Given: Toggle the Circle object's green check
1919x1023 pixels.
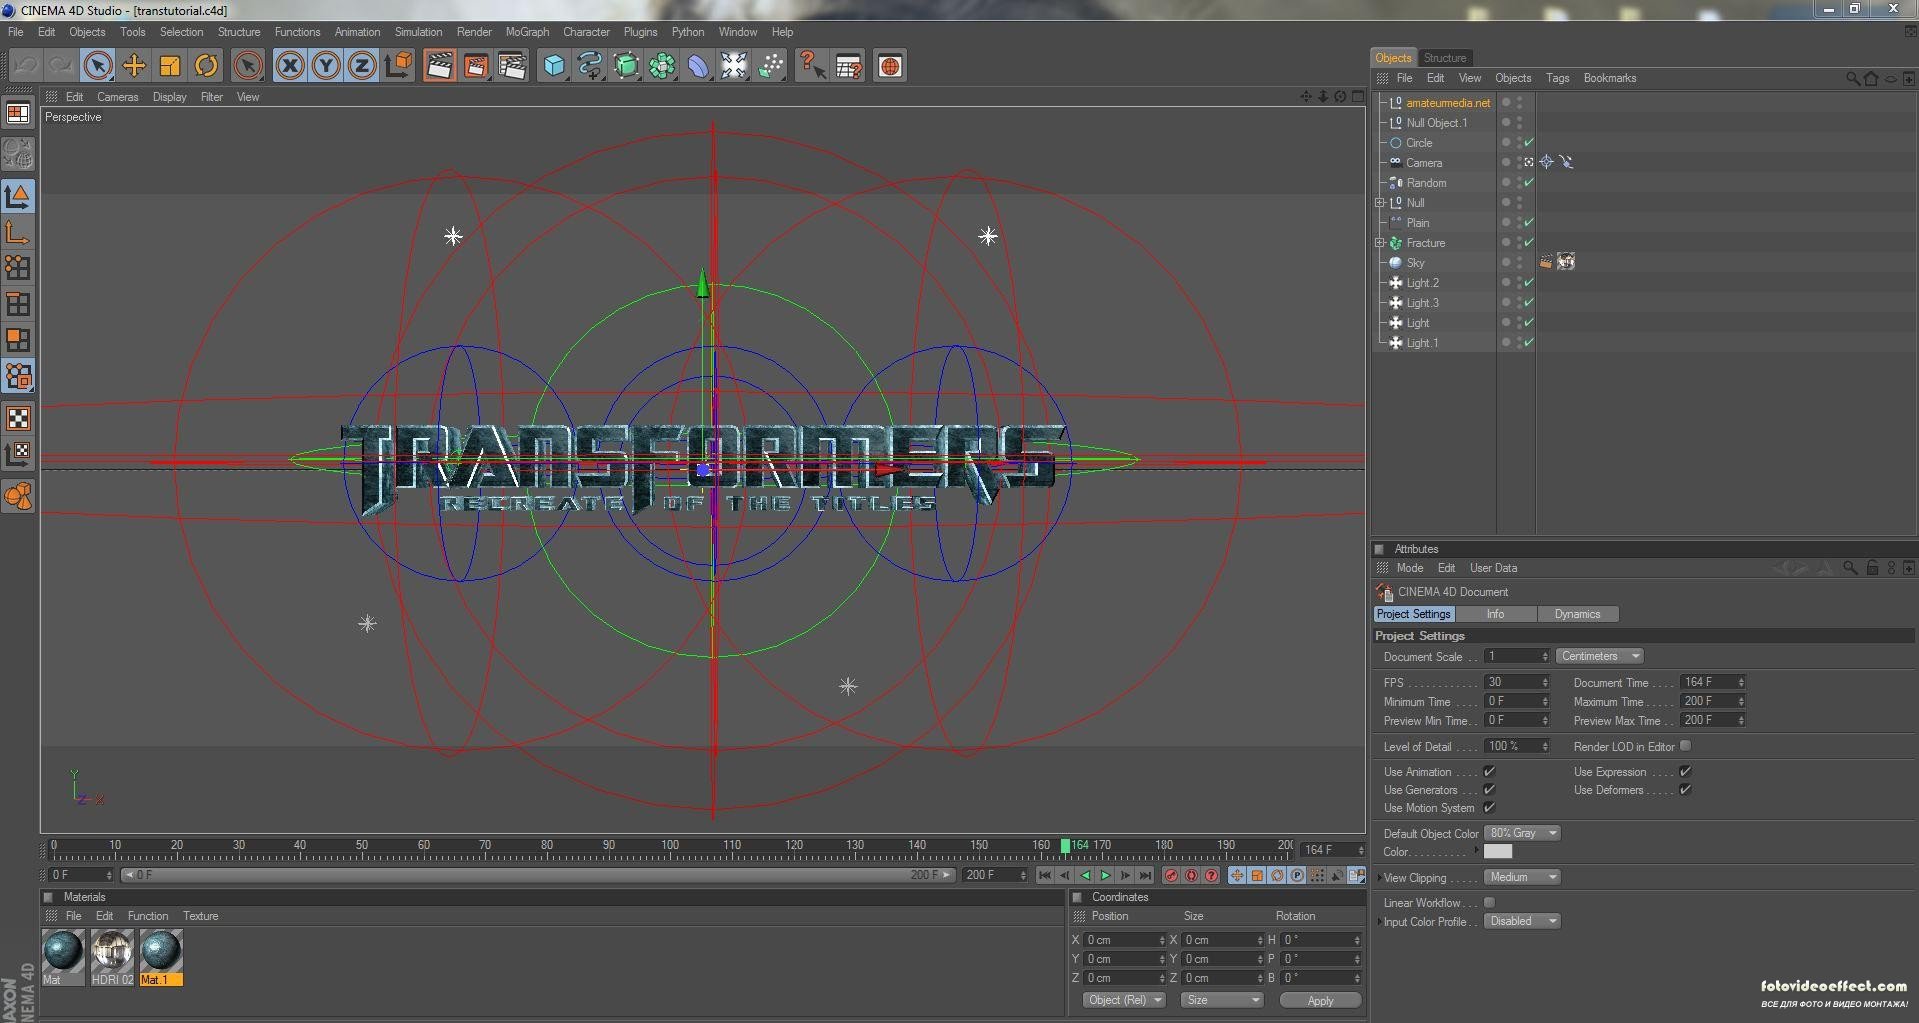Looking at the screenshot, I should pos(1529,143).
